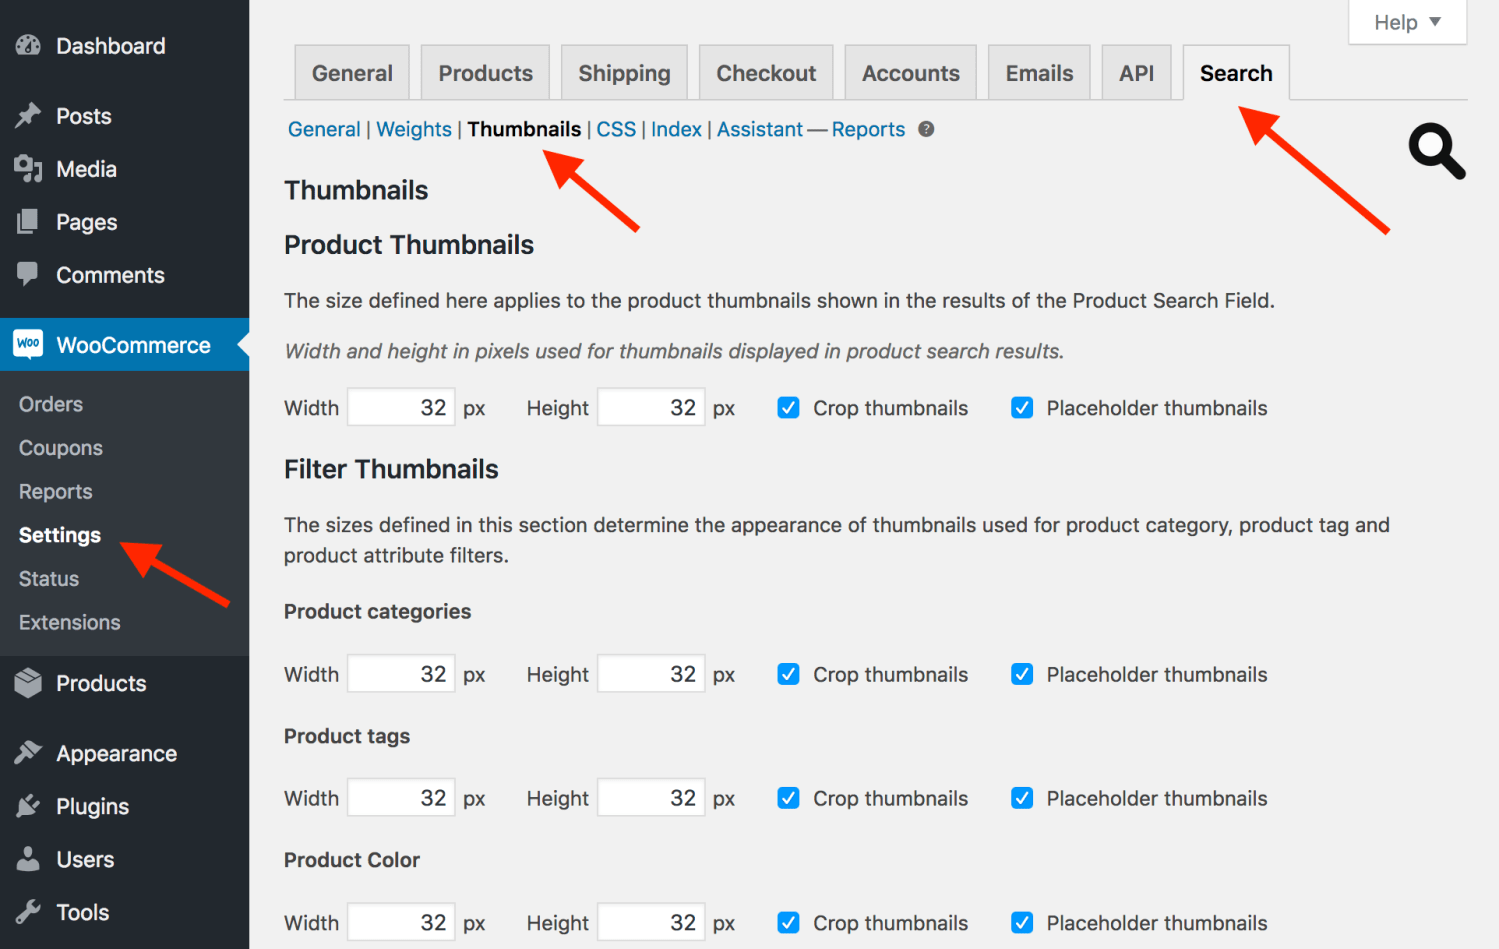Viewport: 1499px width, 949px height.
Task: Disable Crop thumbnails for Product Thumbnails
Action: coord(788,407)
